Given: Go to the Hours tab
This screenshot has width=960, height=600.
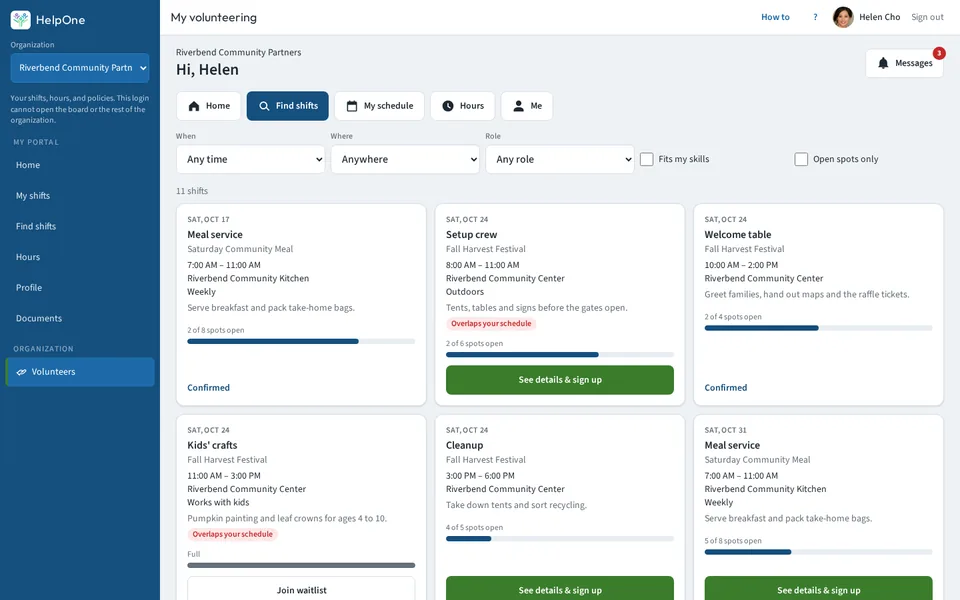Looking at the screenshot, I should coord(463,106).
